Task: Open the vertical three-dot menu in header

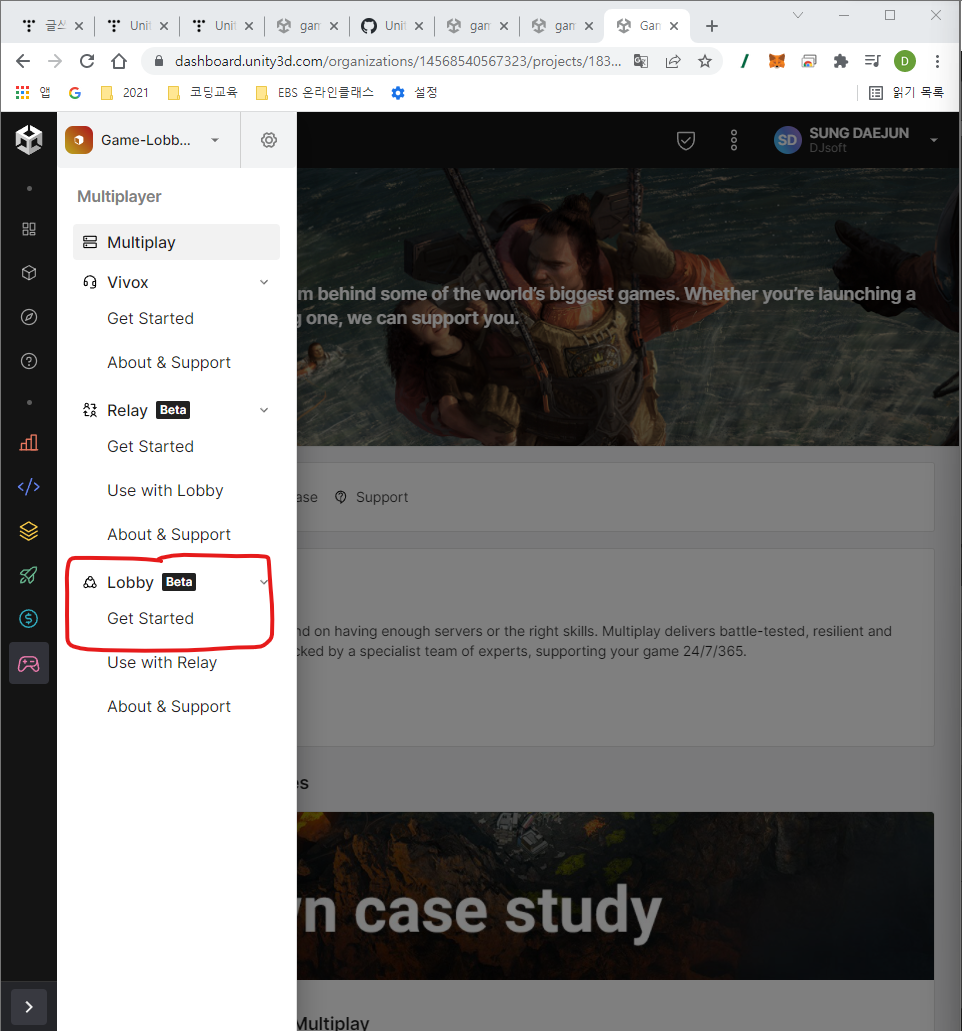Action: pos(734,140)
